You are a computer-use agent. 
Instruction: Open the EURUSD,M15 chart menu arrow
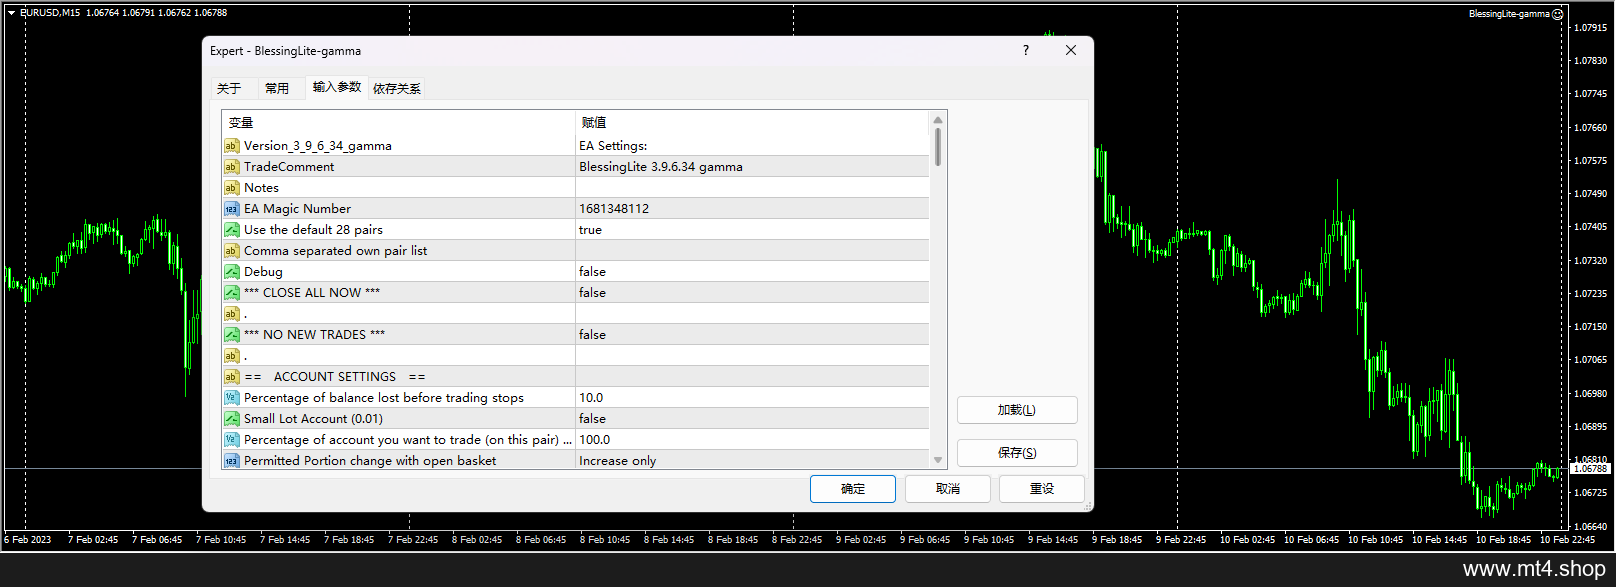coord(11,13)
